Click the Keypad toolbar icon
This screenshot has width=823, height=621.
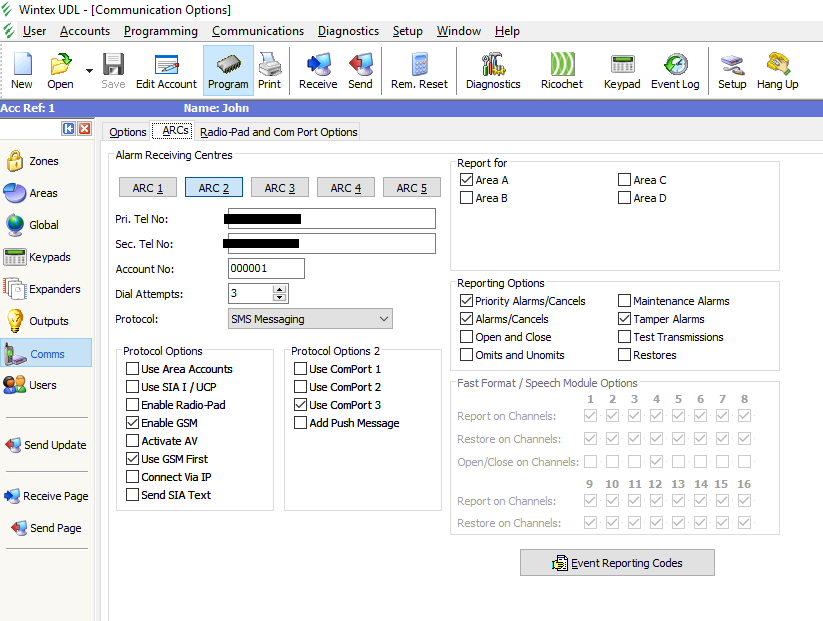coord(621,72)
